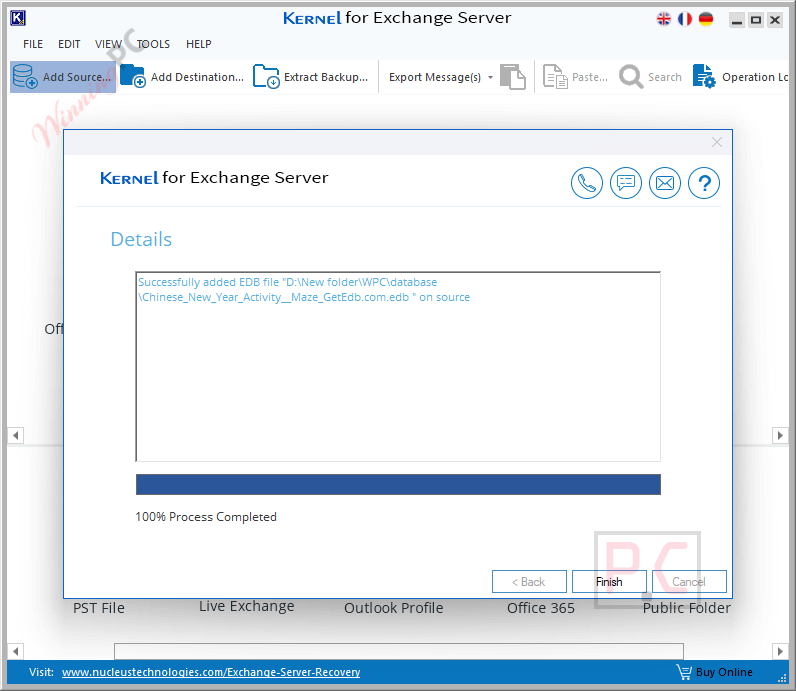Click the Copy icon in toolbar
The height and width of the screenshot is (691, 796).
(x=513, y=77)
